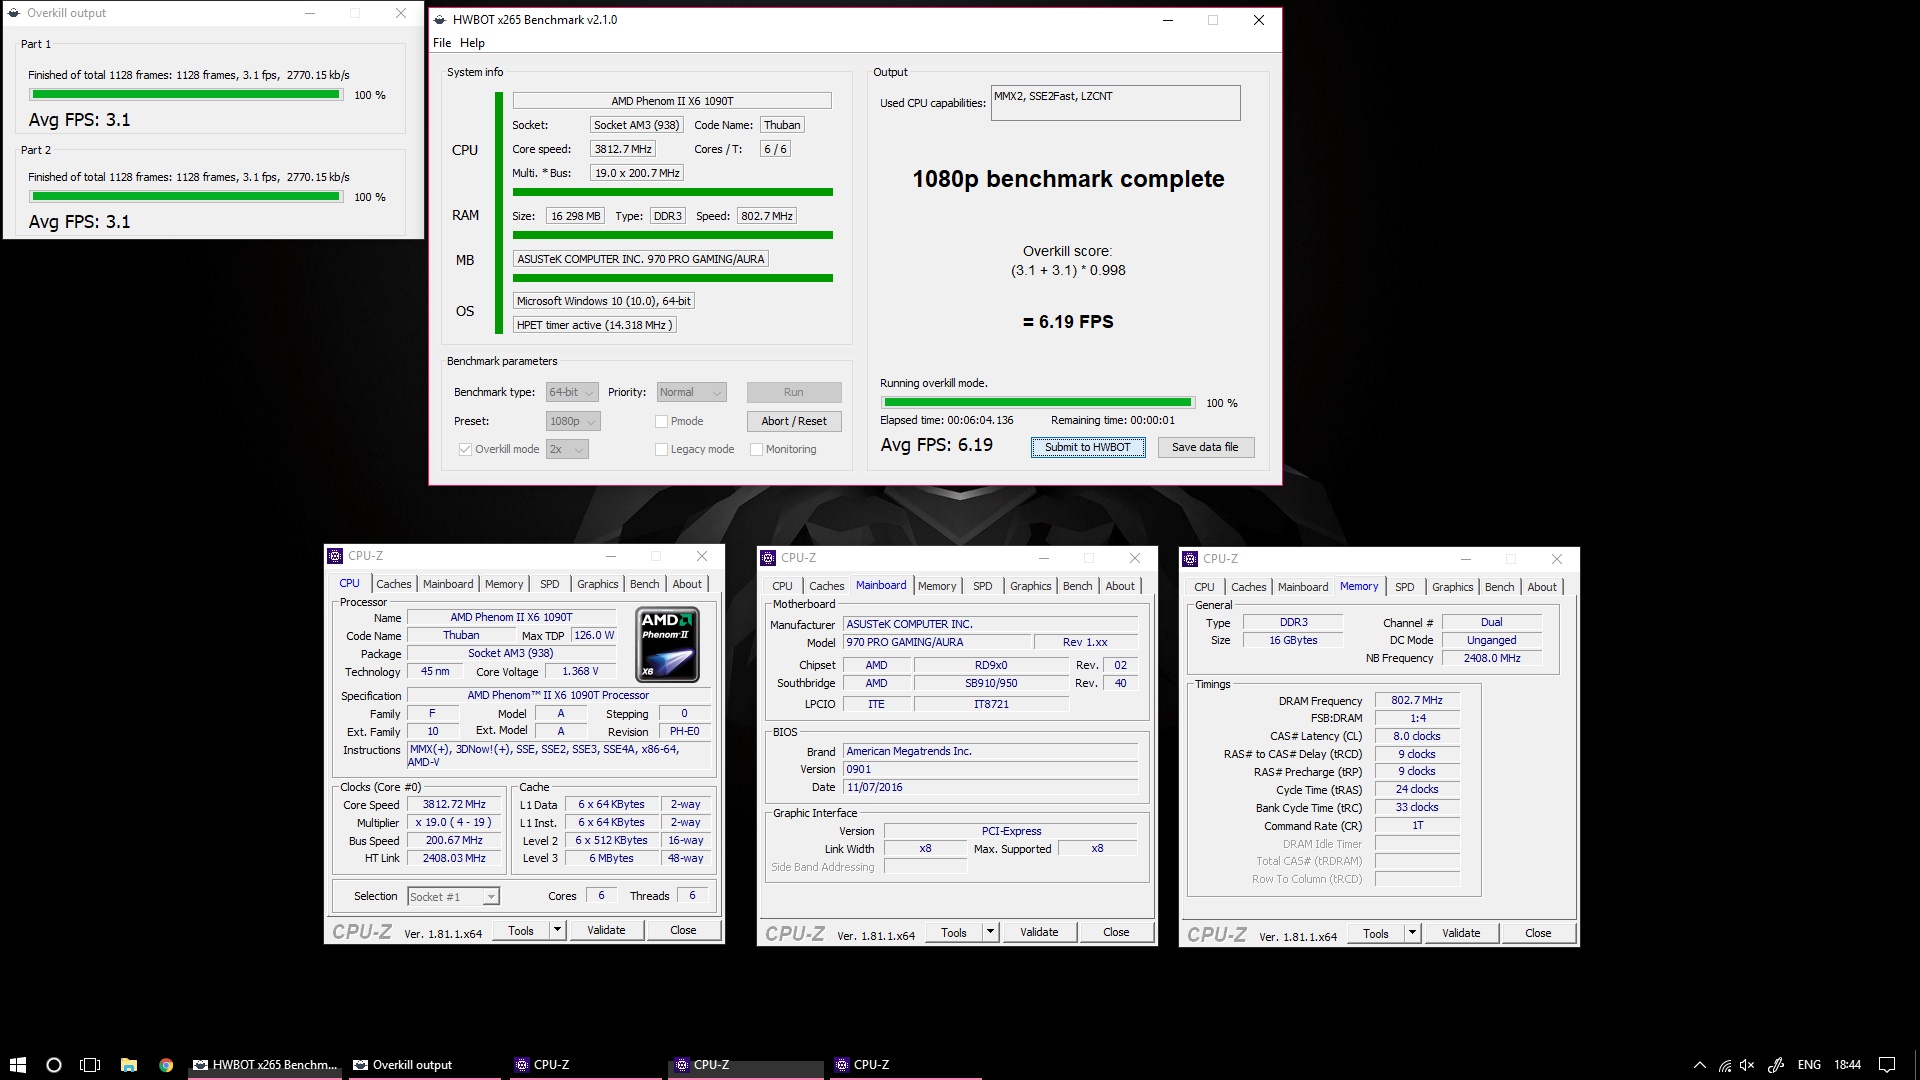Click the Part 1 progress bar
1920x1080 pixels.
tap(186, 95)
